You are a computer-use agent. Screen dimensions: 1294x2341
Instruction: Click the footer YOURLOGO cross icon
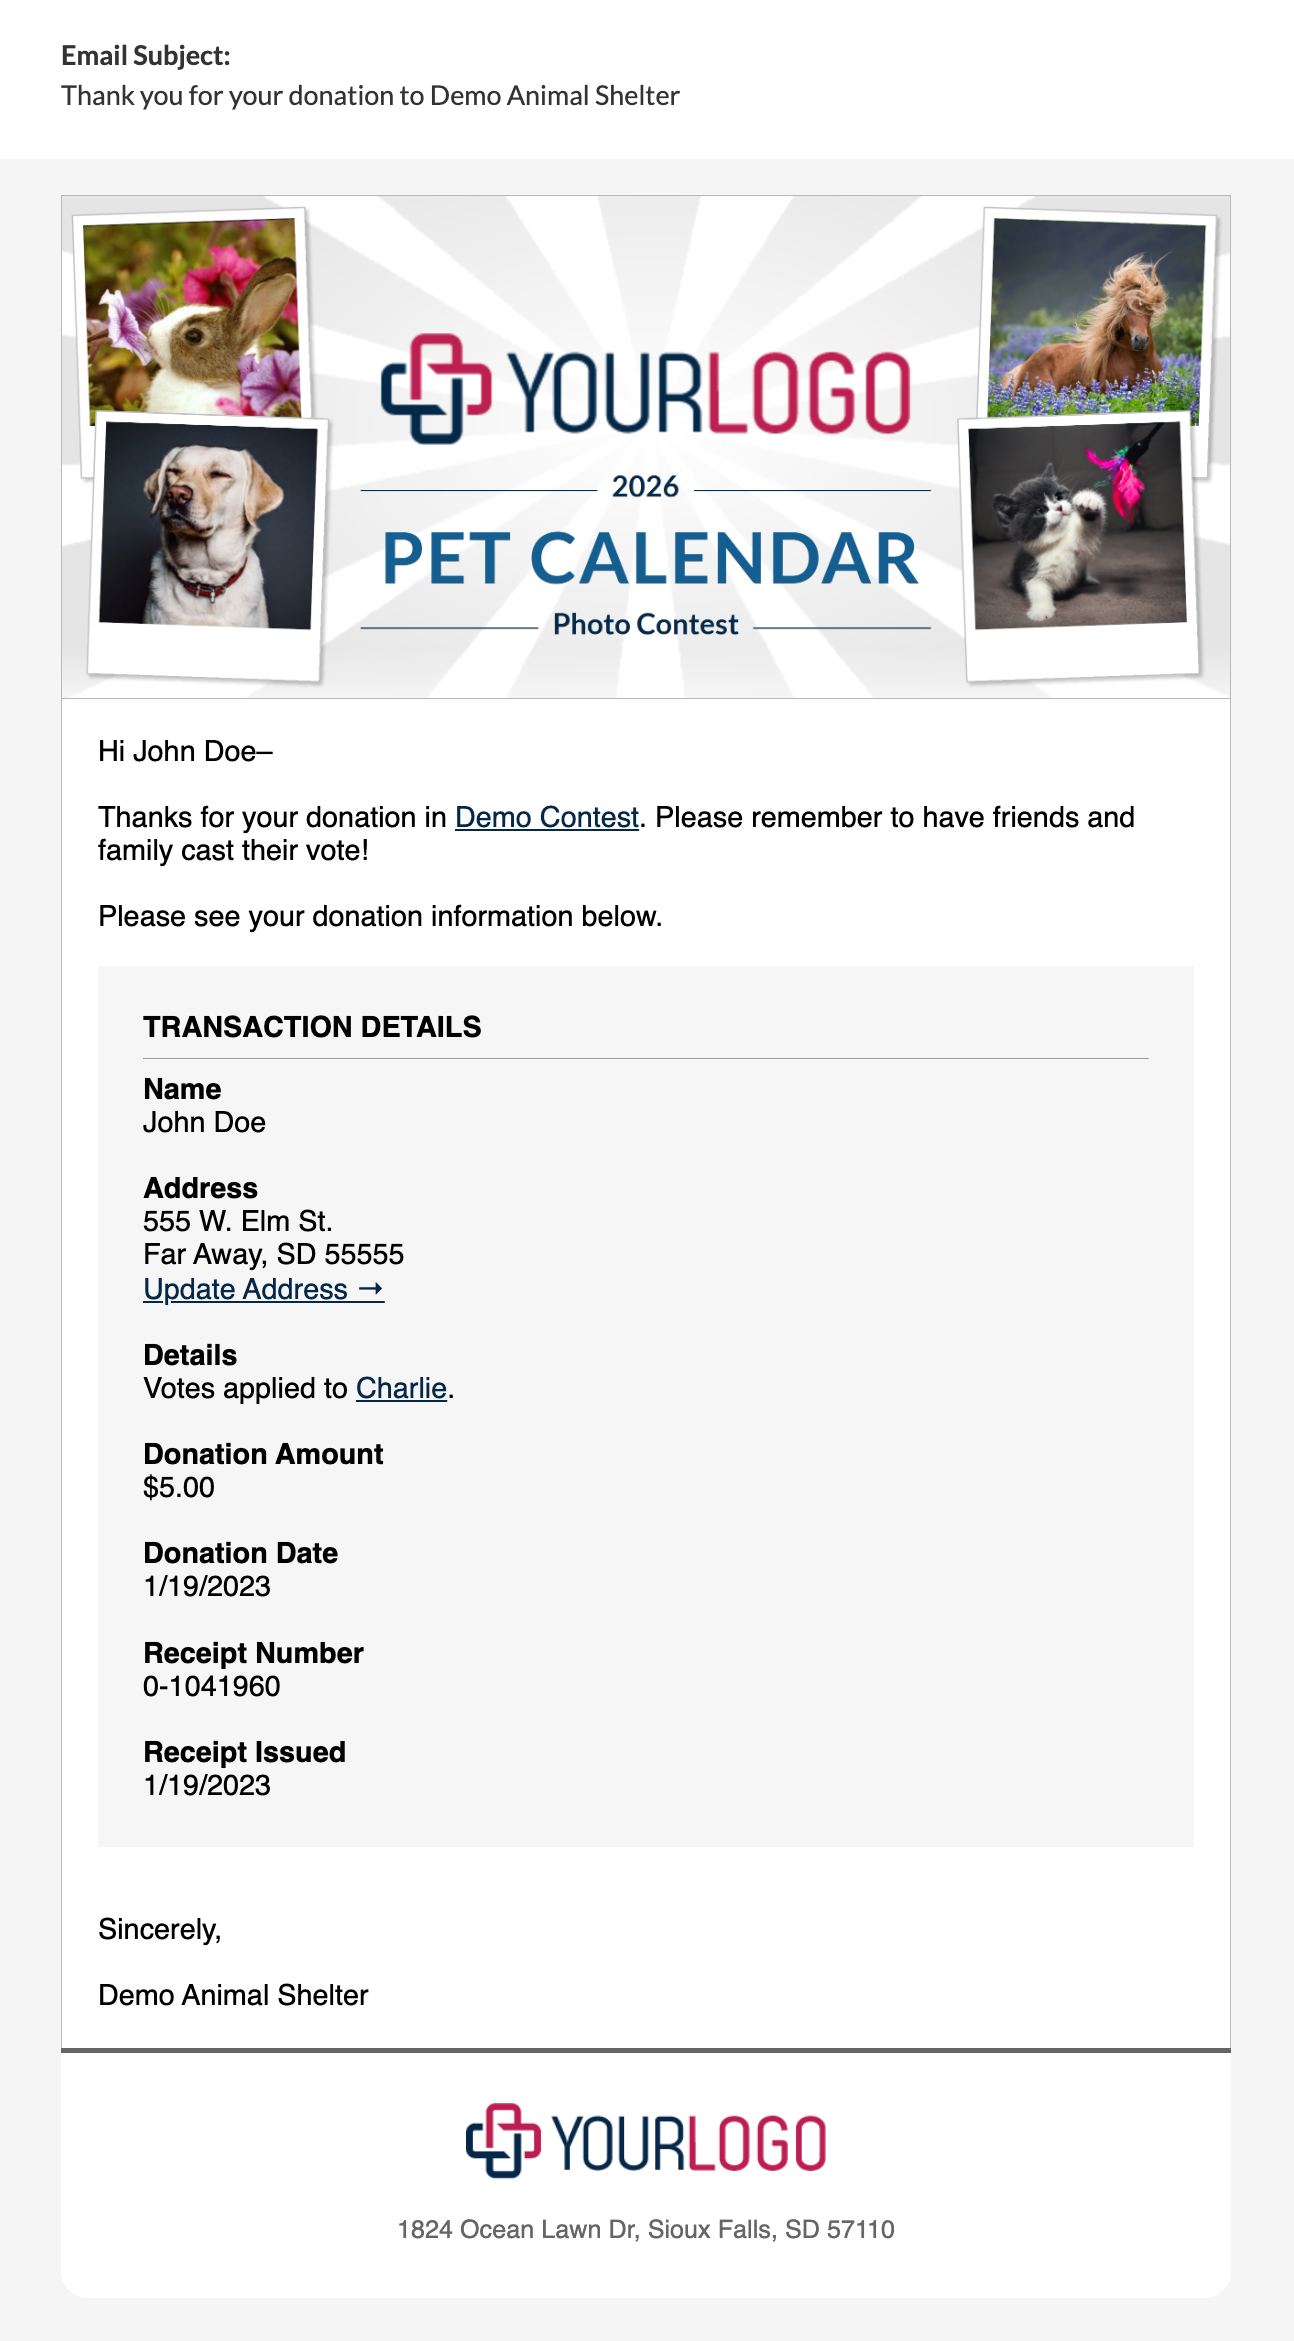click(503, 2141)
